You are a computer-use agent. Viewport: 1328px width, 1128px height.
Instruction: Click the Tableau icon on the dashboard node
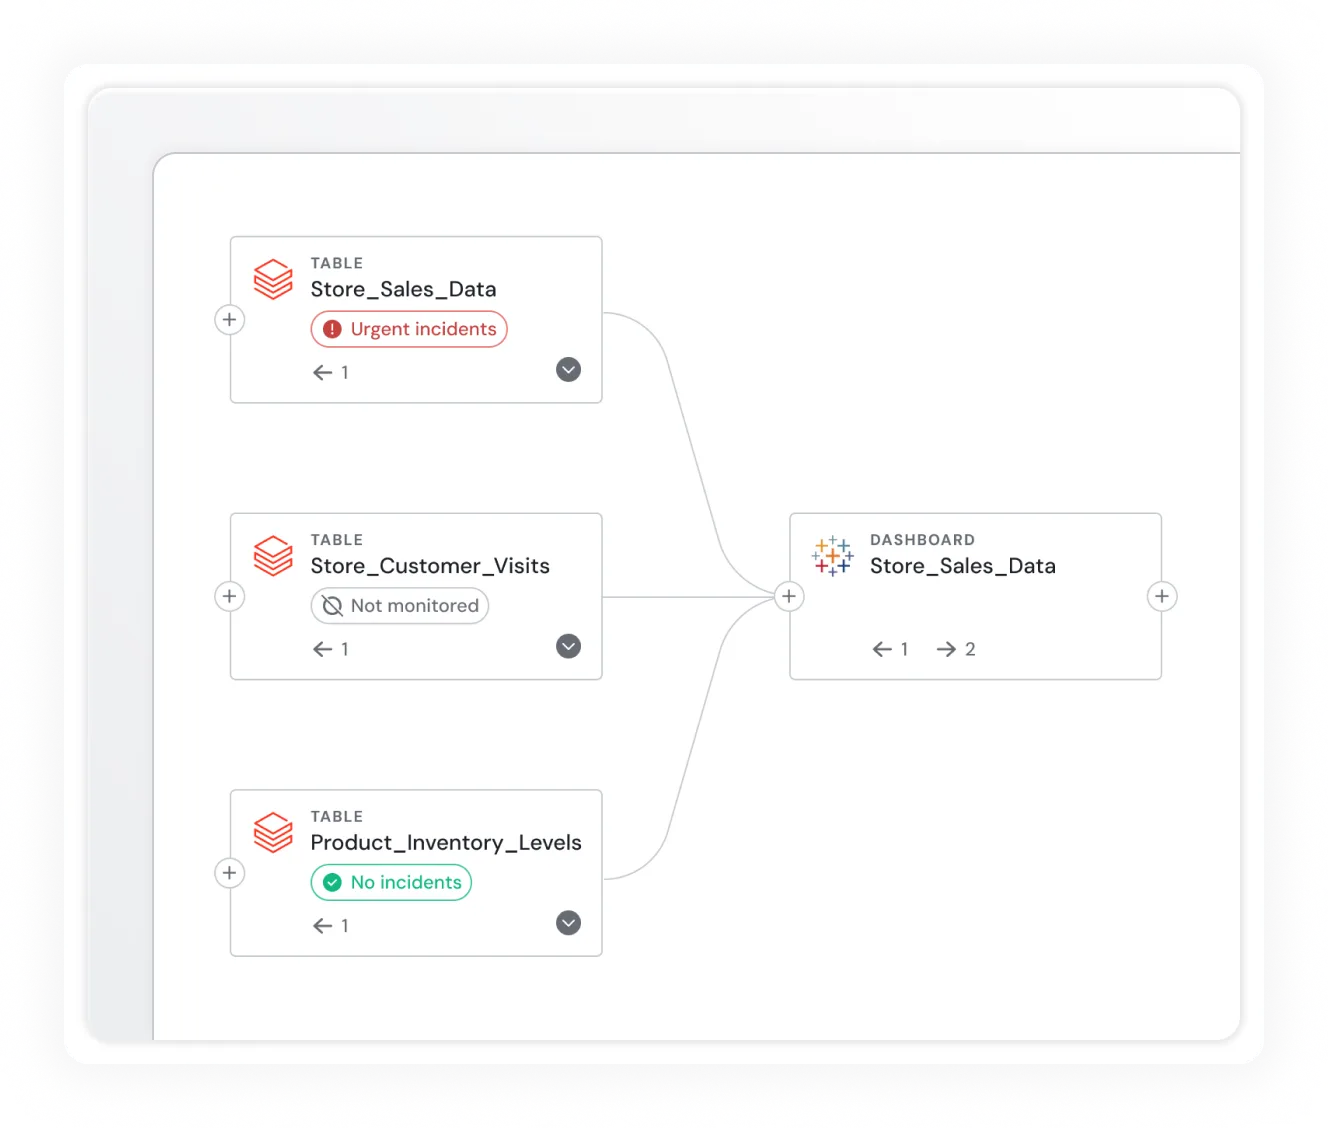832,556
